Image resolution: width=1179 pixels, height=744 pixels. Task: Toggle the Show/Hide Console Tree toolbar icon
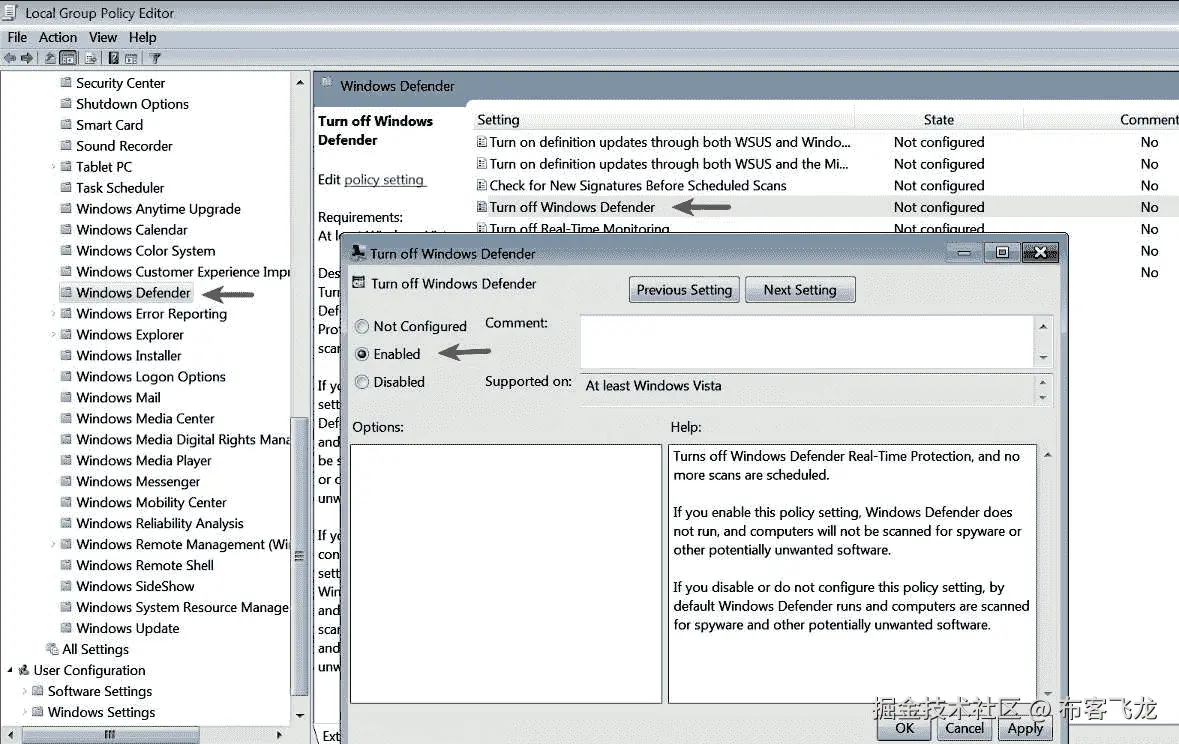click(68, 58)
